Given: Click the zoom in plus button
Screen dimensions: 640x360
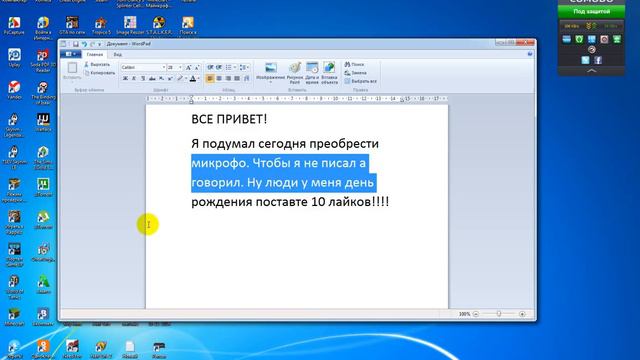Looking at the screenshot, I should pyautogui.click(x=522, y=314).
